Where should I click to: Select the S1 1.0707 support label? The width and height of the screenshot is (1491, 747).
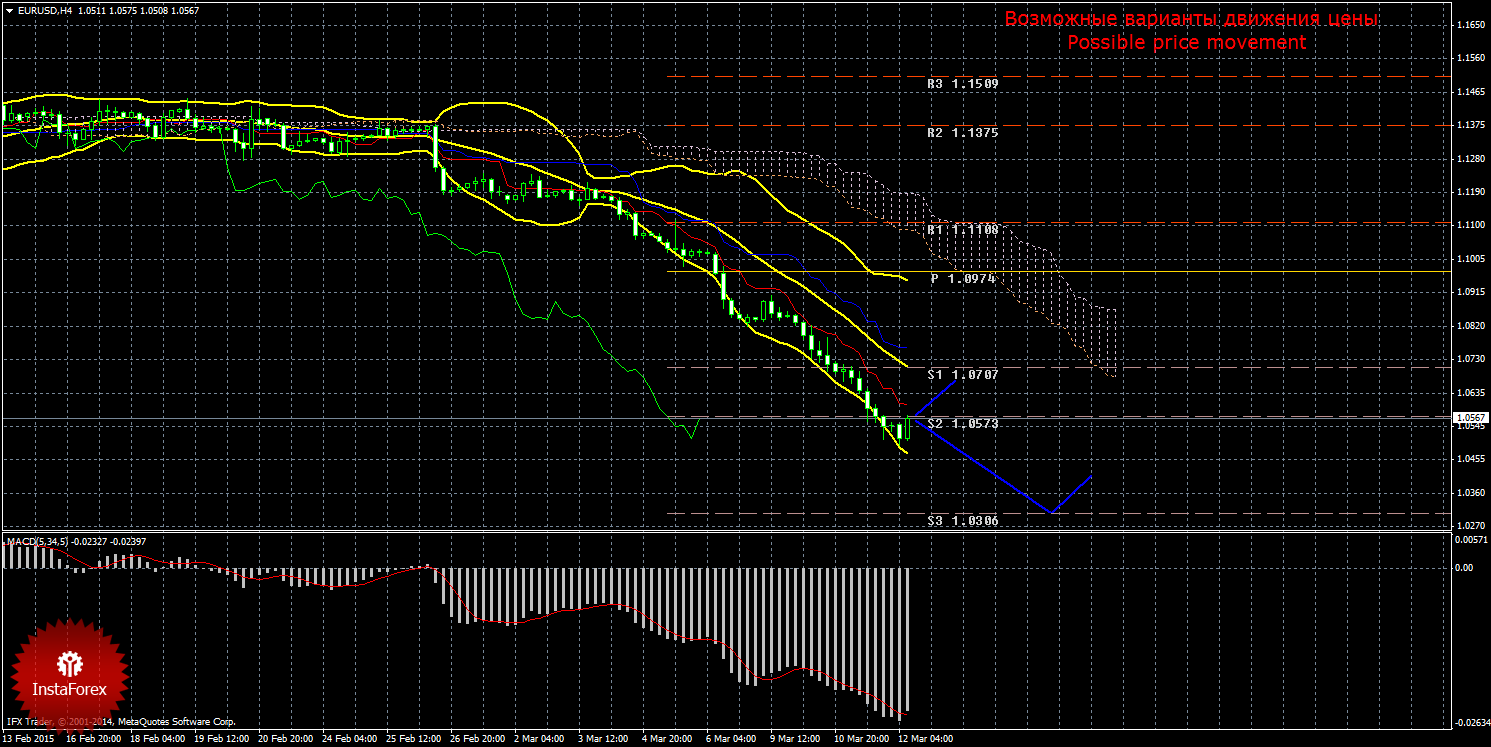[x=963, y=374]
